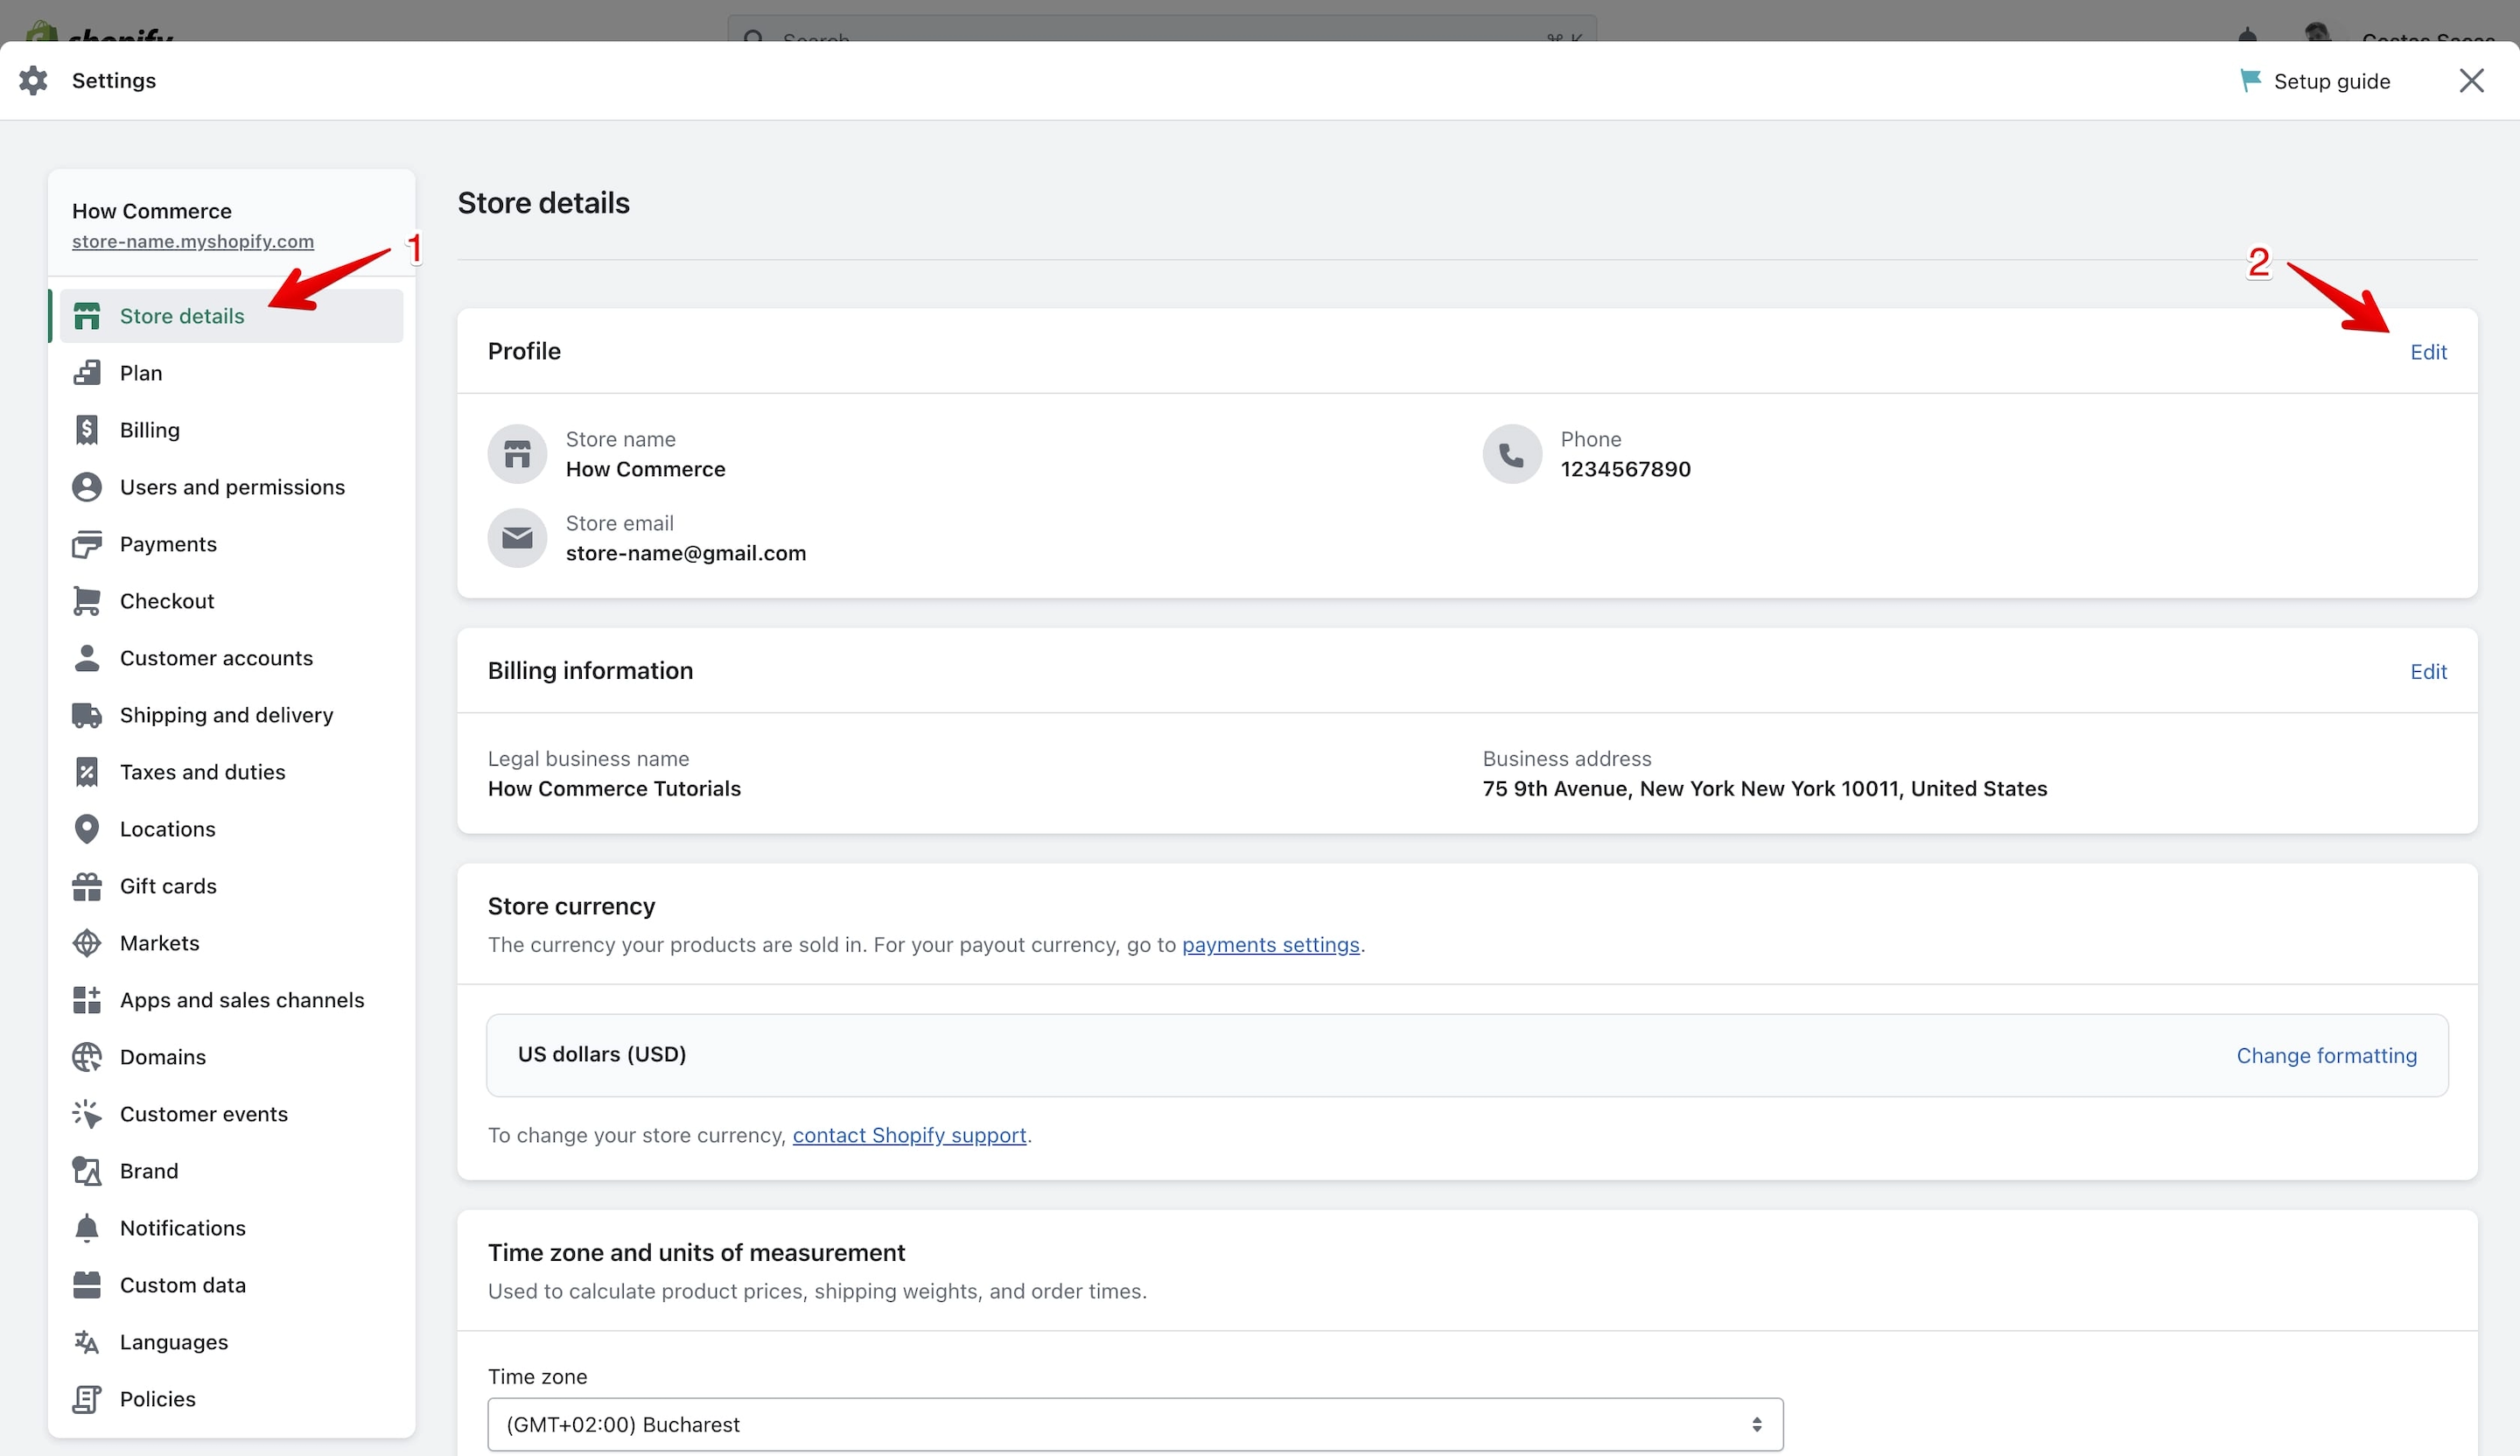Open Shipping and delivery settings
The image size is (2520, 1456).
click(231, 715)
